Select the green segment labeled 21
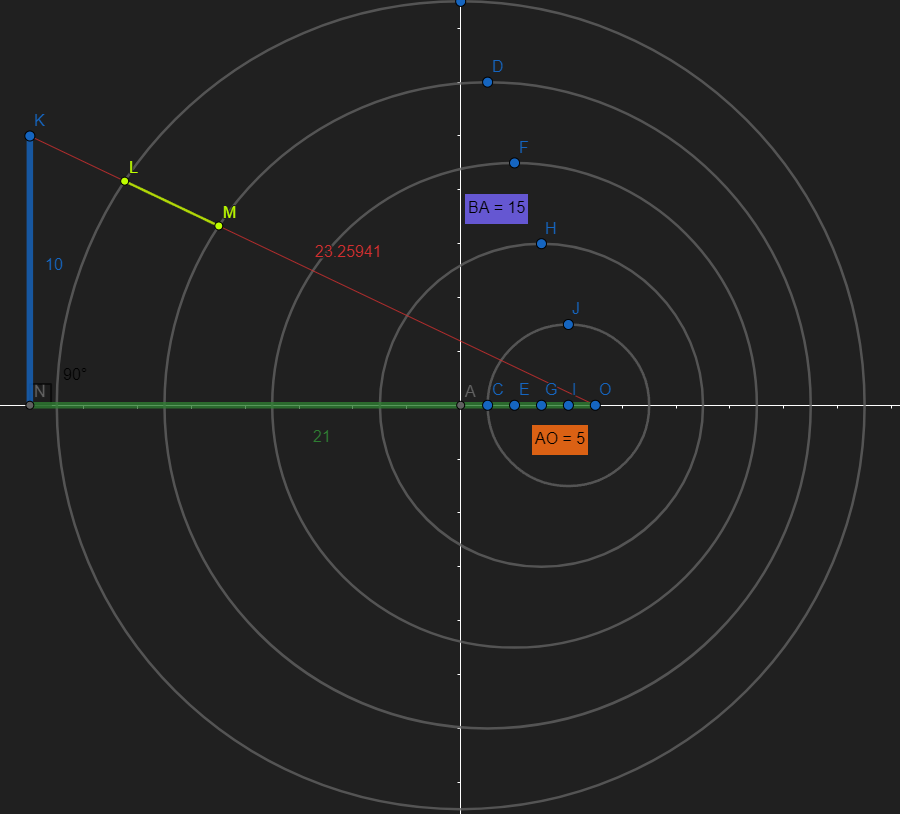Viewport: 900px width, 814px height. 250,404
